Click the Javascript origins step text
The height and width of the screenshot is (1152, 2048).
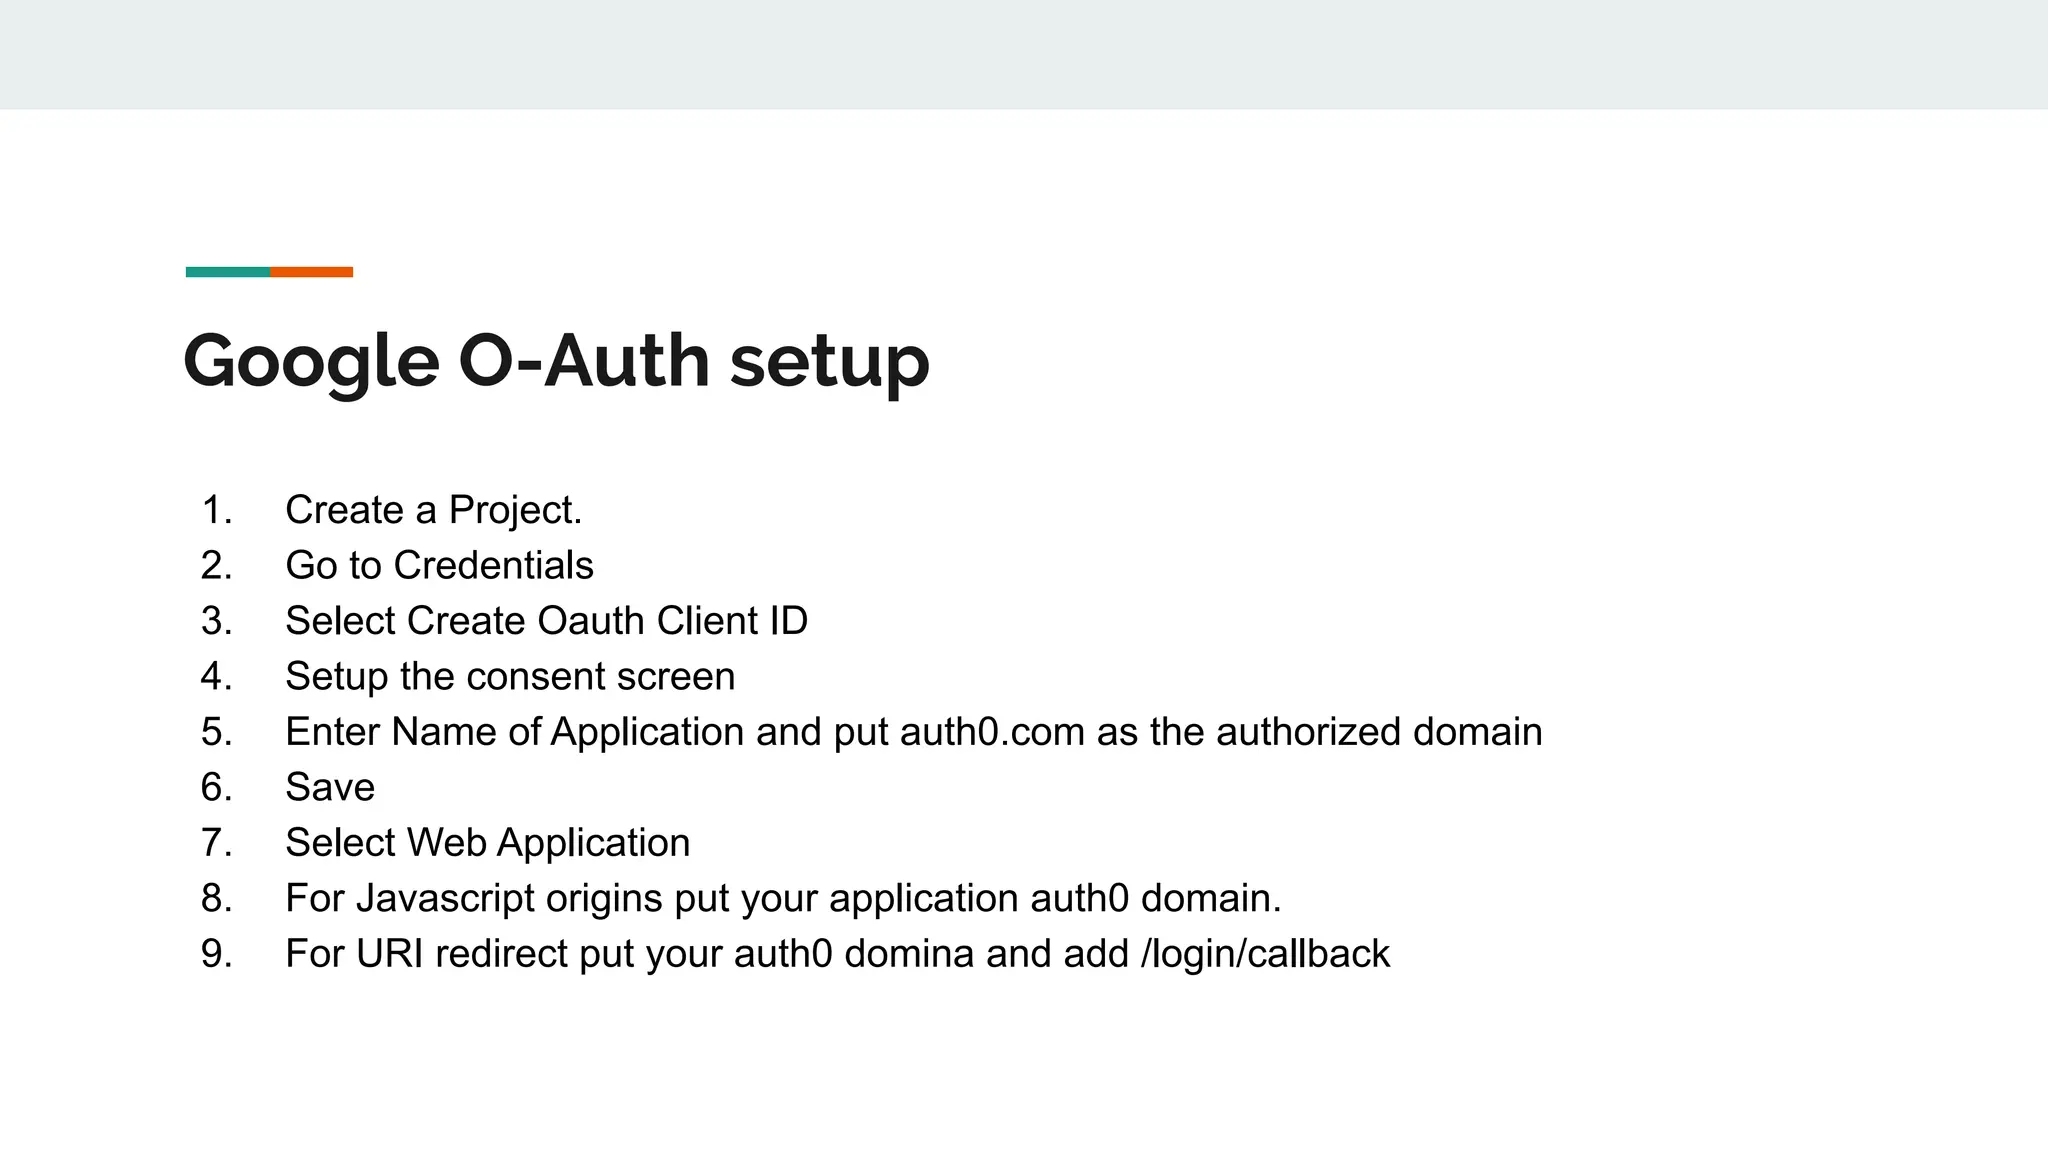click(783, 898)
